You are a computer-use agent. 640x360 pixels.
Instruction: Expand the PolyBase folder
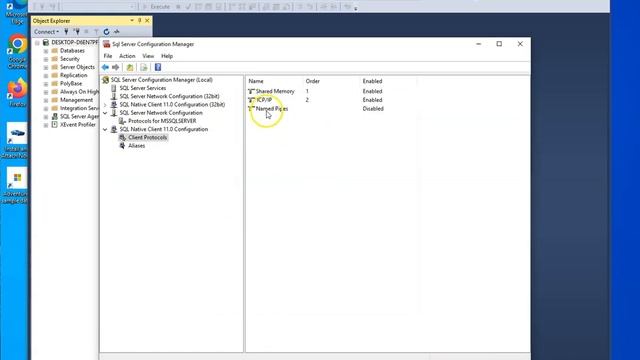[x=46, y=84]
